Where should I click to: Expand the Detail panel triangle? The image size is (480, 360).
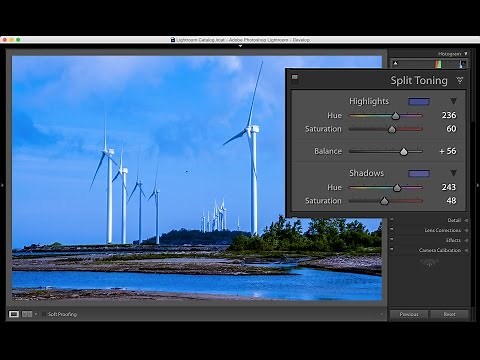point(466,220)
